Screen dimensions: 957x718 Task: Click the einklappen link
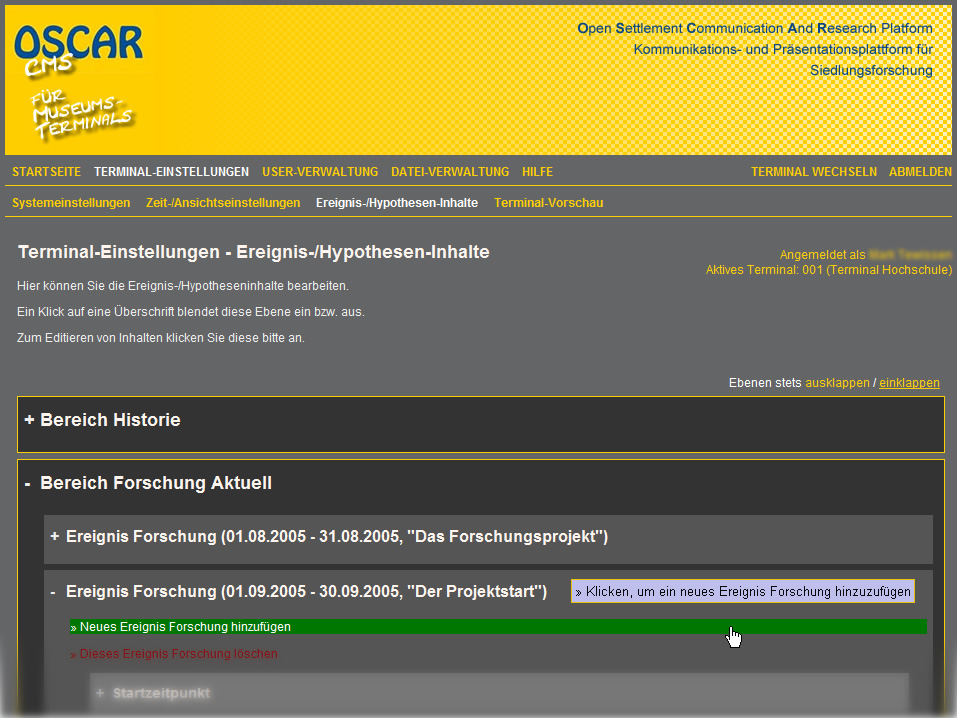(909, 383)
